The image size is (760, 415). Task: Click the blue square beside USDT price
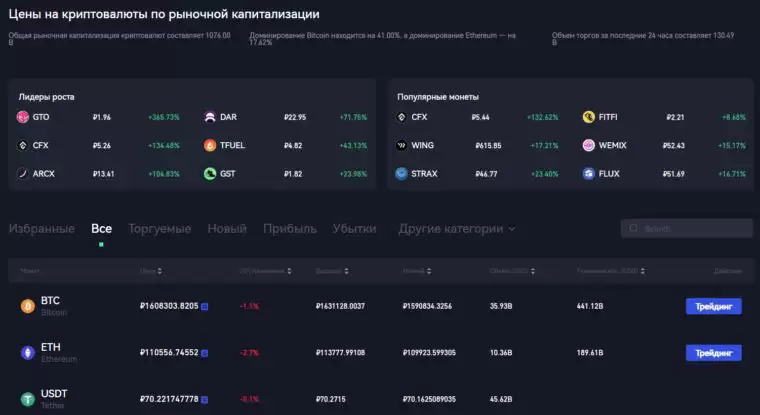[205, 398]
